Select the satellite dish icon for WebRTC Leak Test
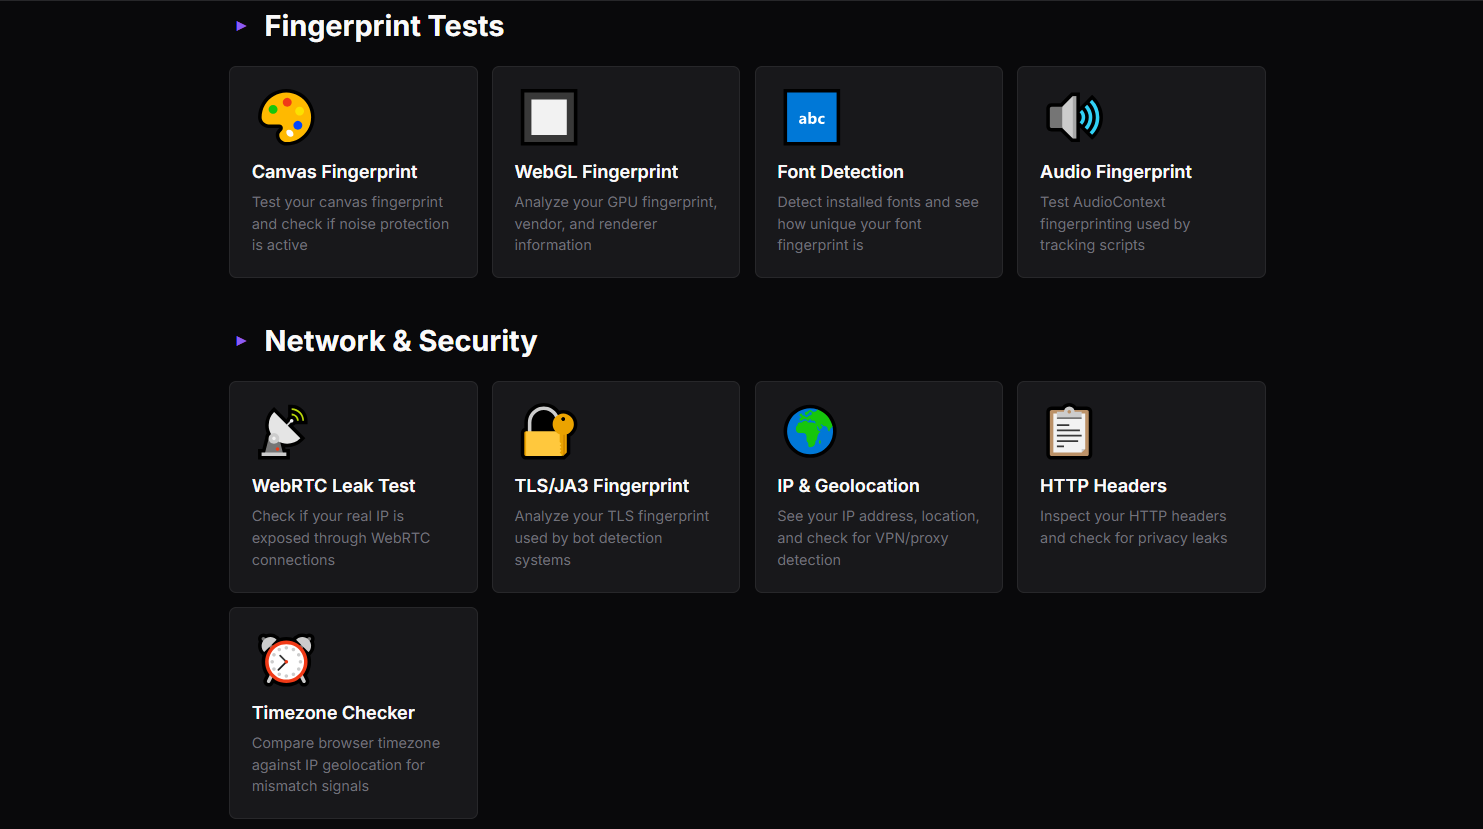 [282, 431]
